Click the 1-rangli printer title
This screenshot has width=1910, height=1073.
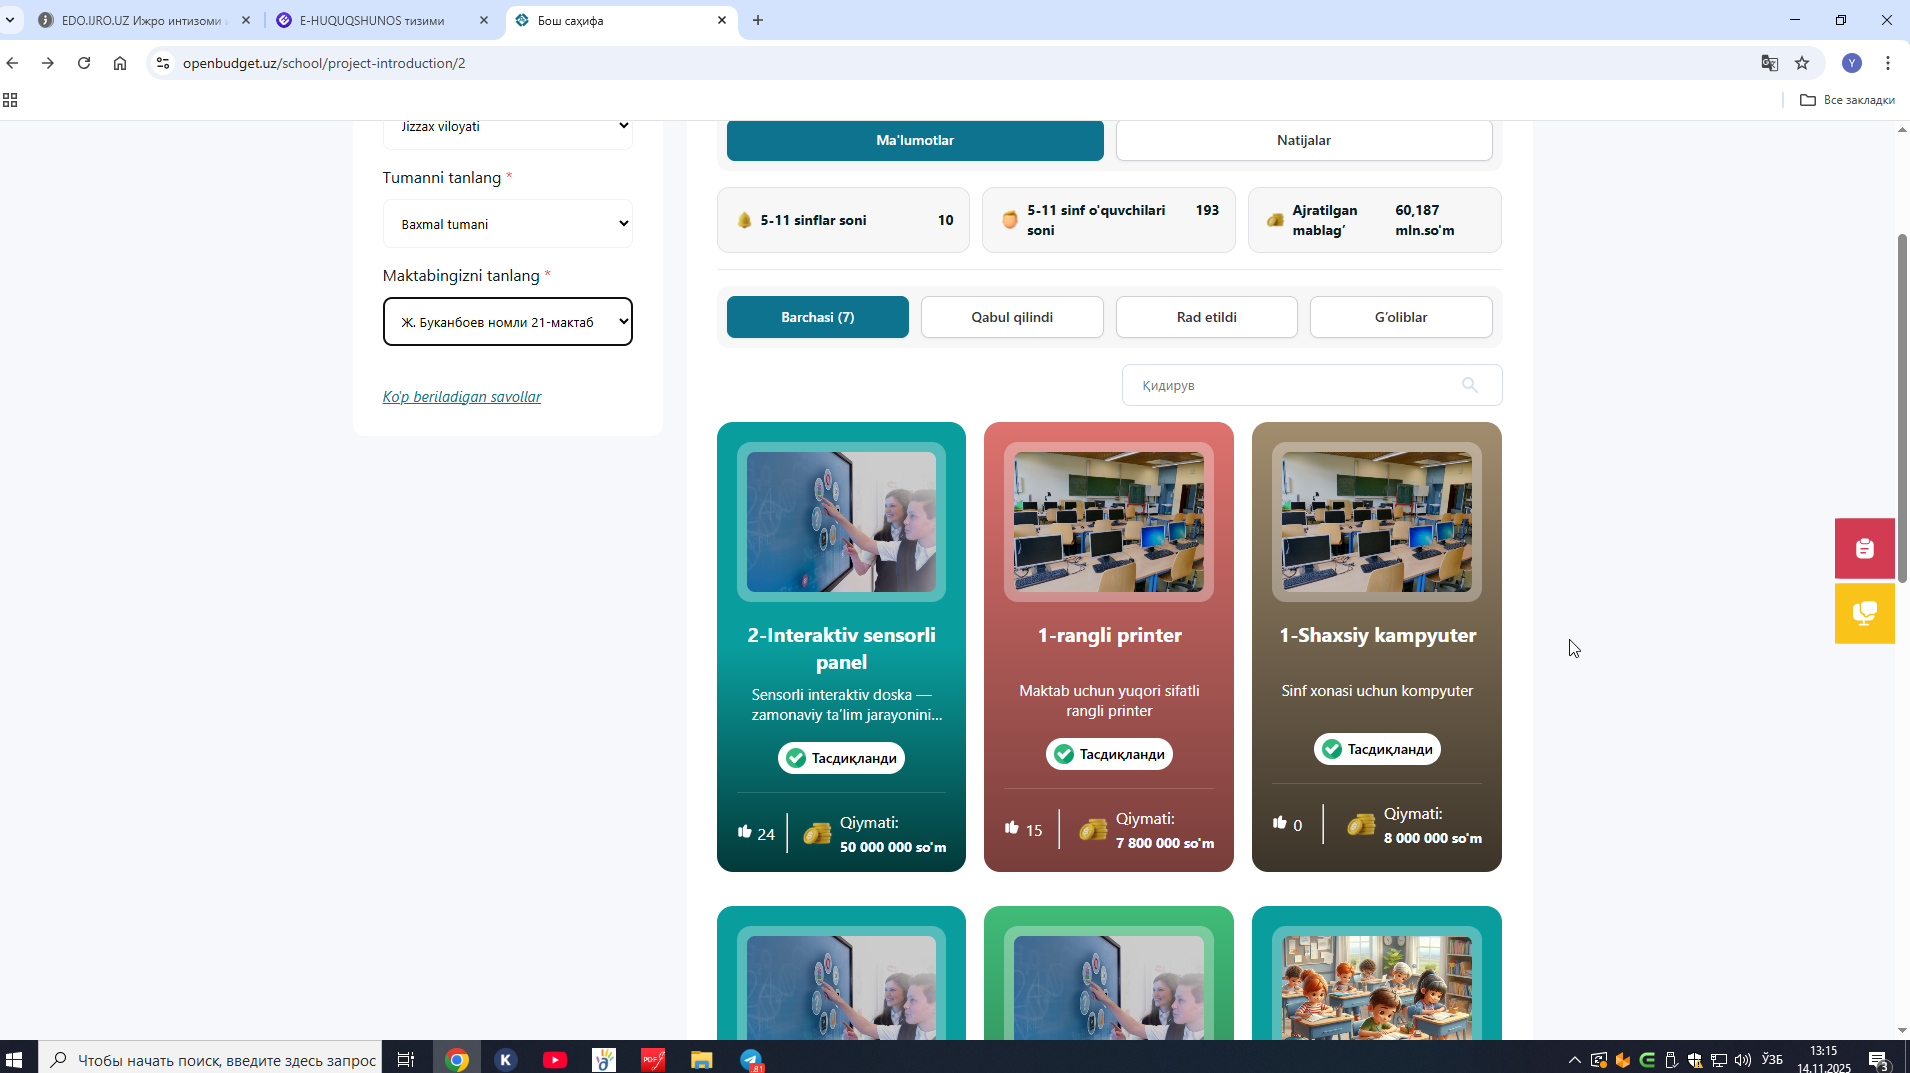[x=1109, y=635]
